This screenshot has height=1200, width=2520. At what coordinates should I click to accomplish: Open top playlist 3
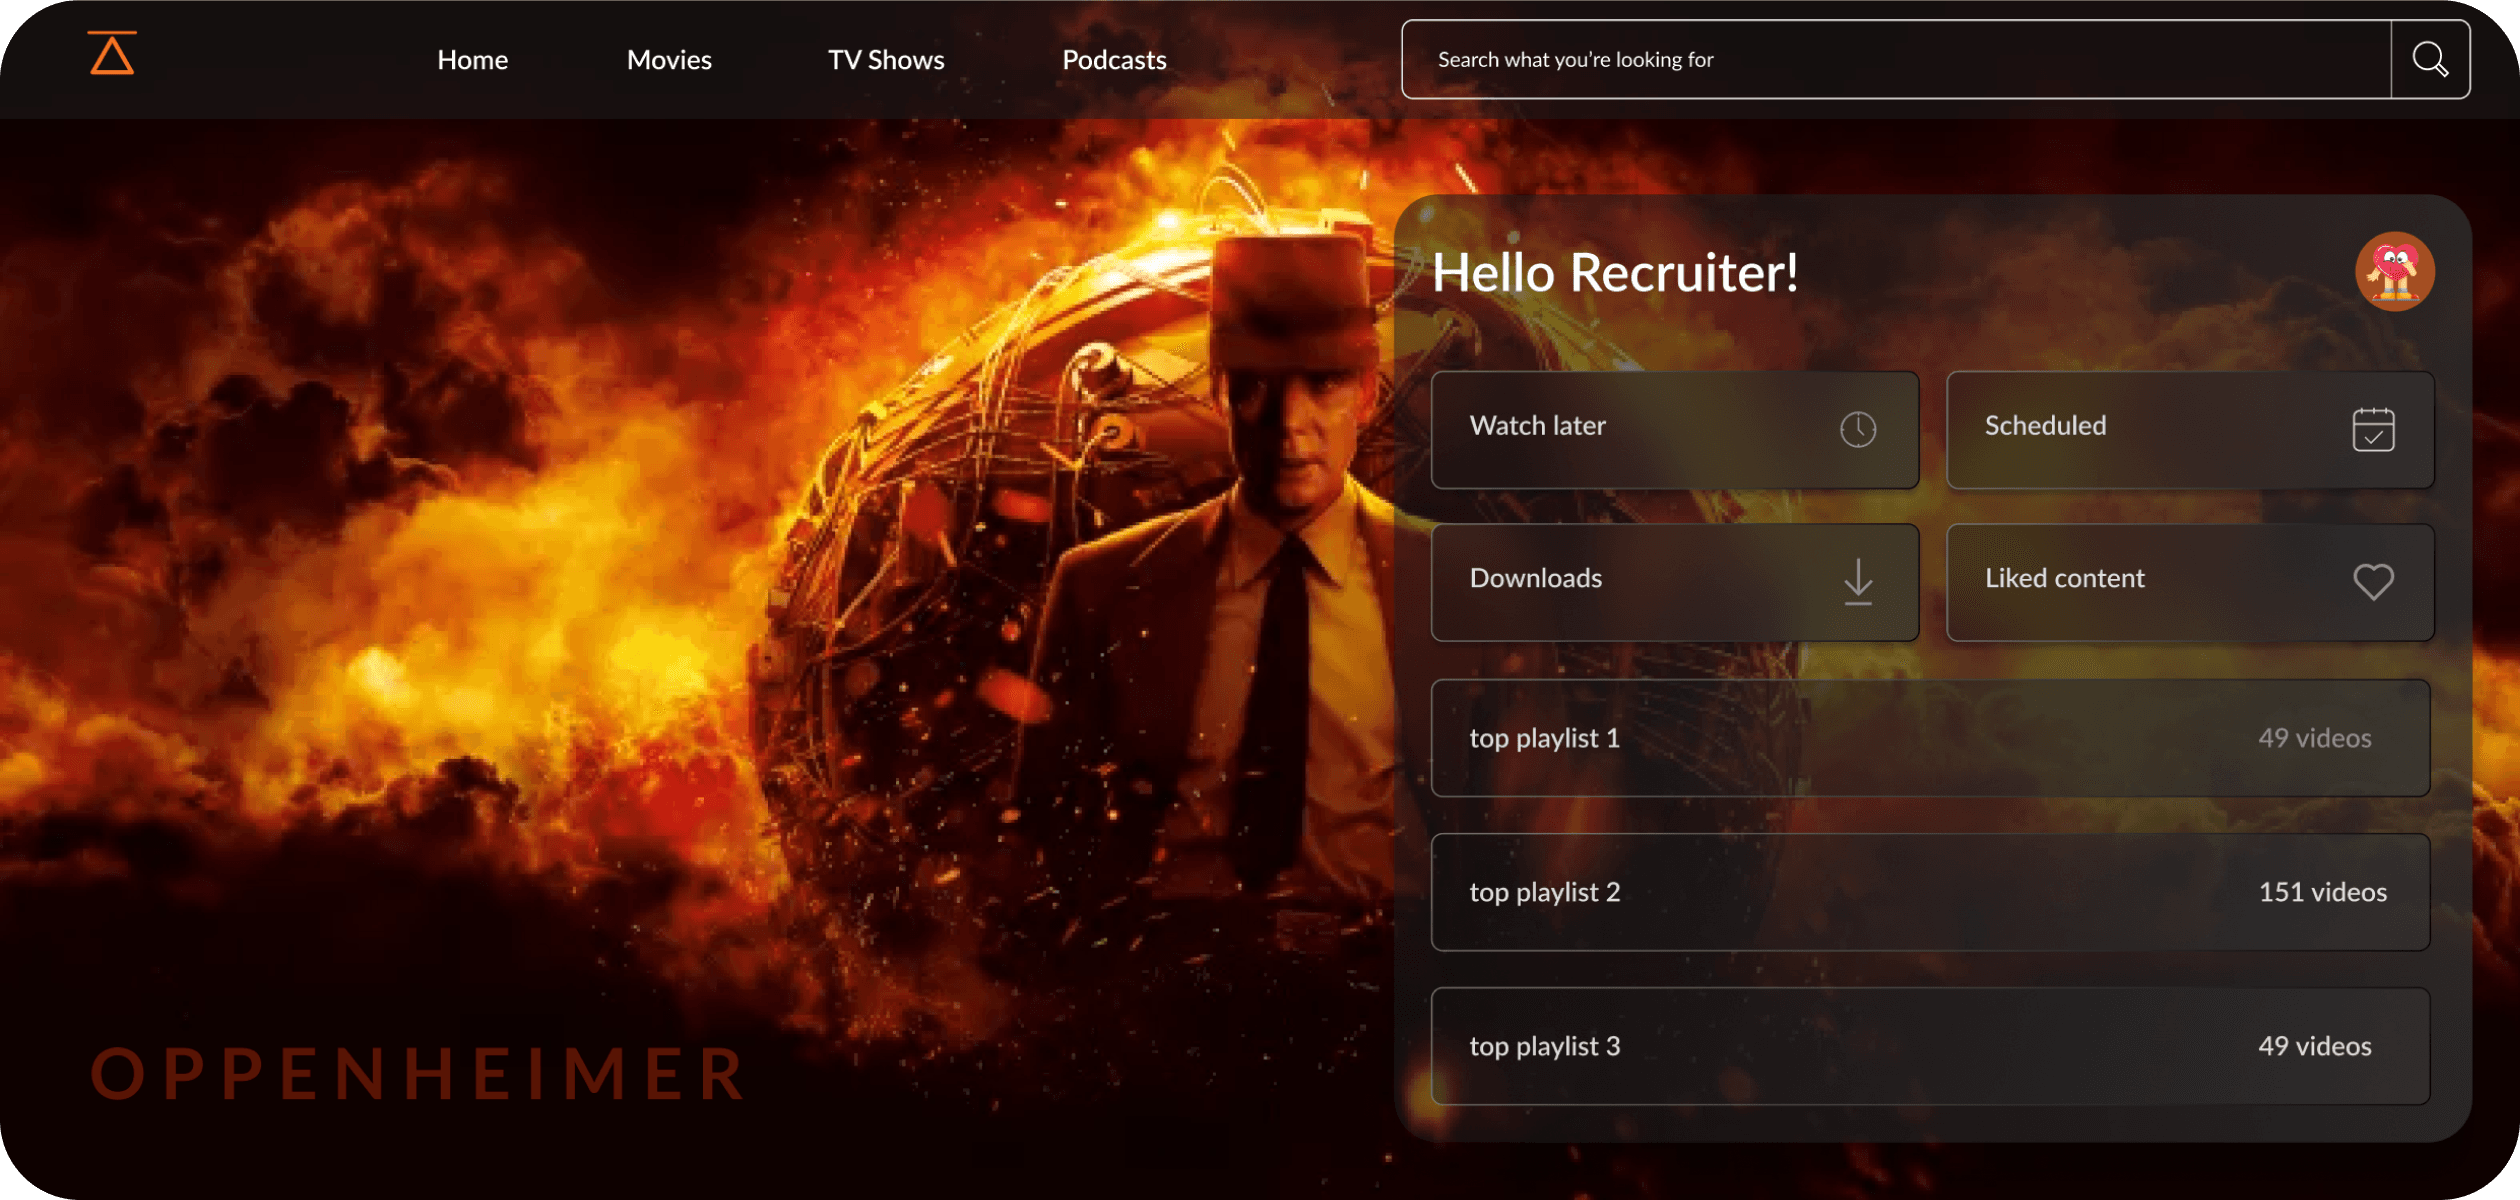point(1930,1046)
